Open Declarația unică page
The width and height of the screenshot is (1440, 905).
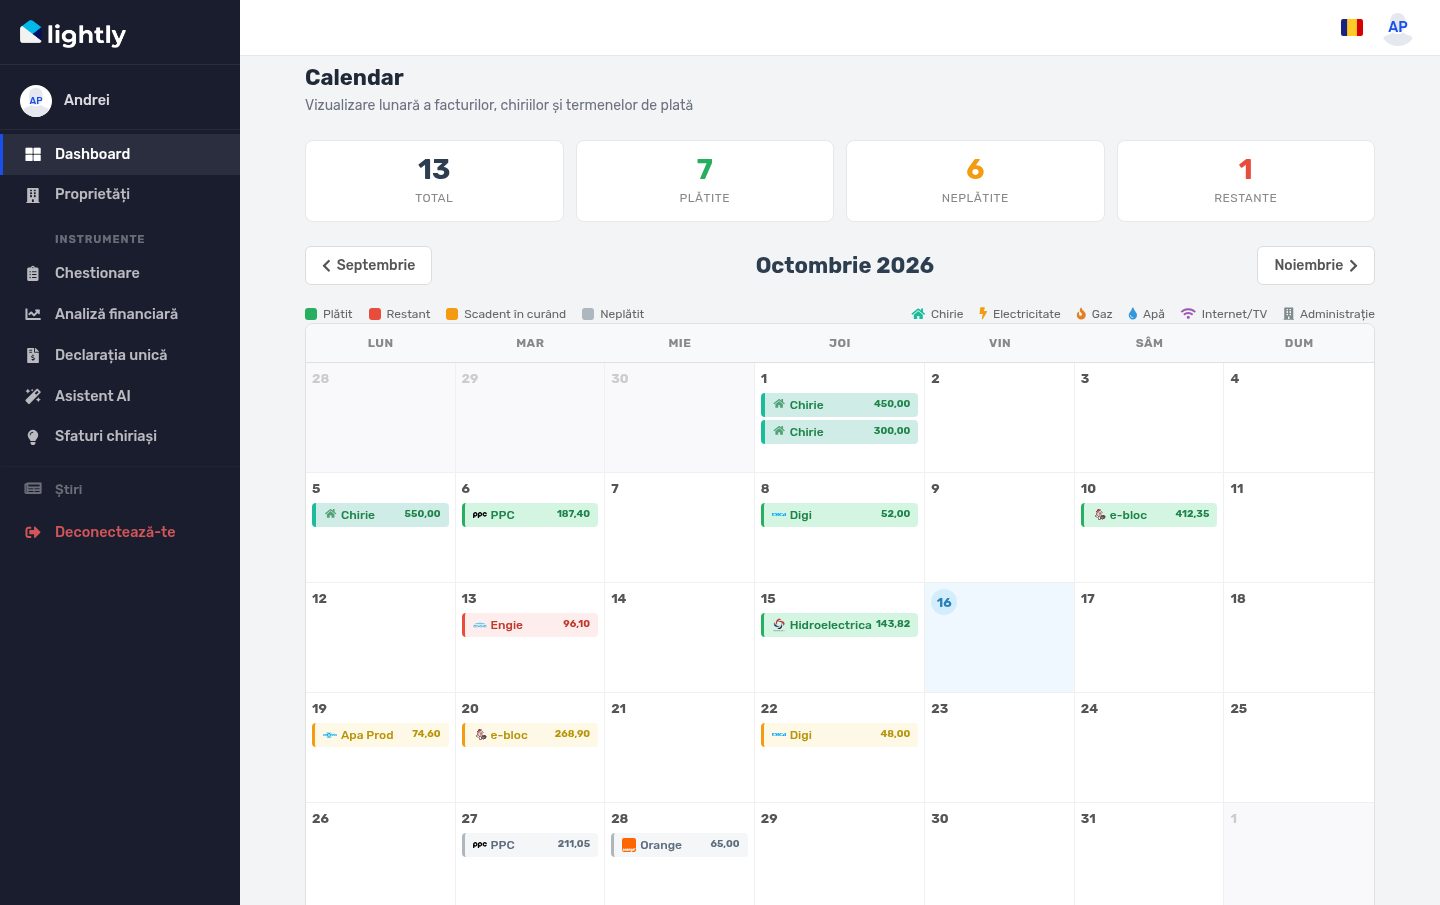120,355
